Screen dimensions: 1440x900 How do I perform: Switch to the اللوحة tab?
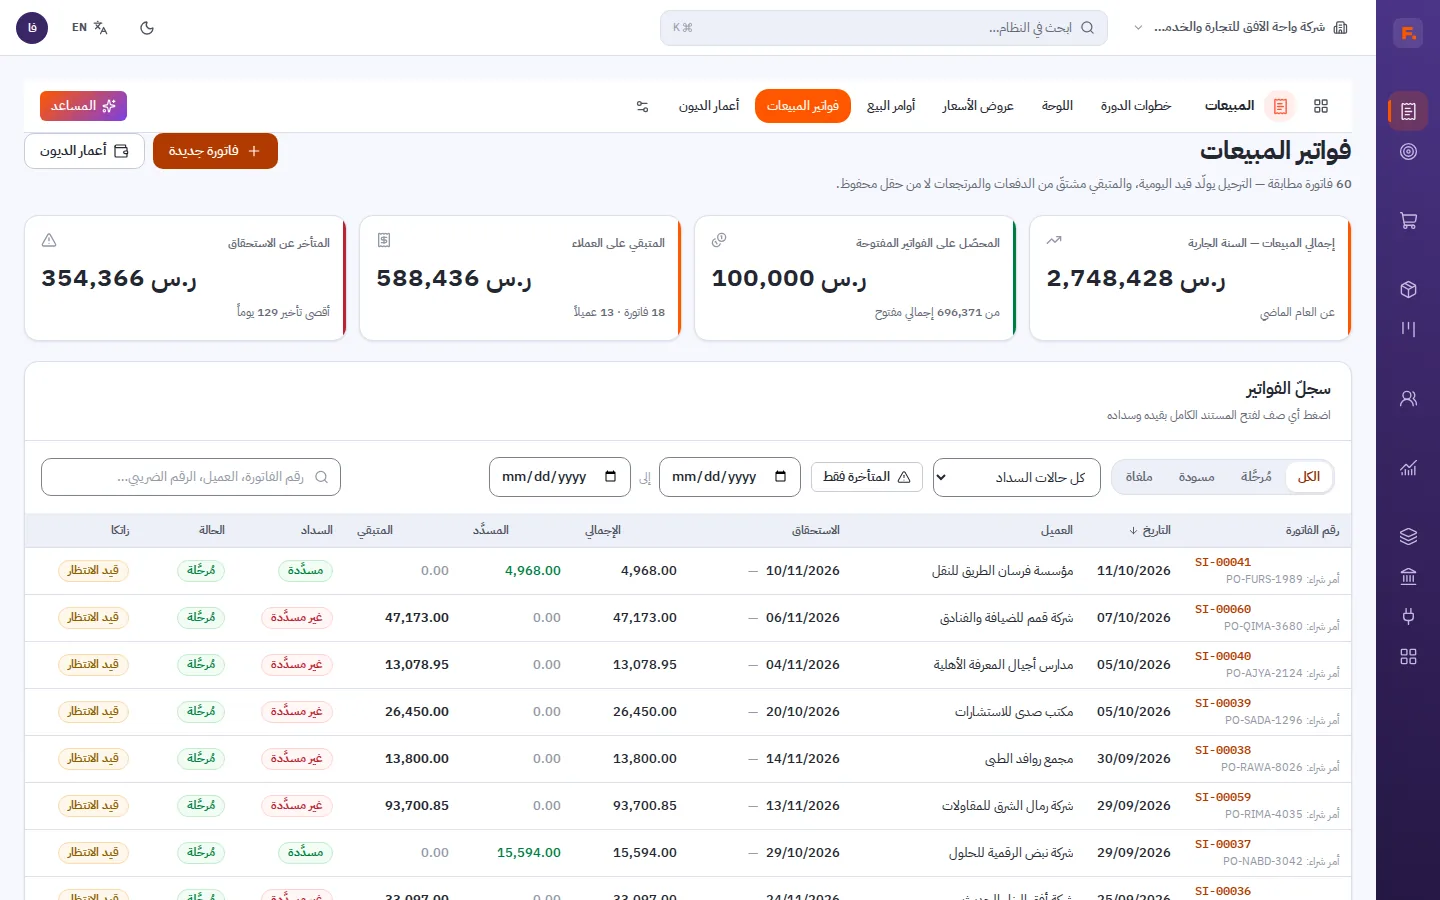(x=1057, y=106)
